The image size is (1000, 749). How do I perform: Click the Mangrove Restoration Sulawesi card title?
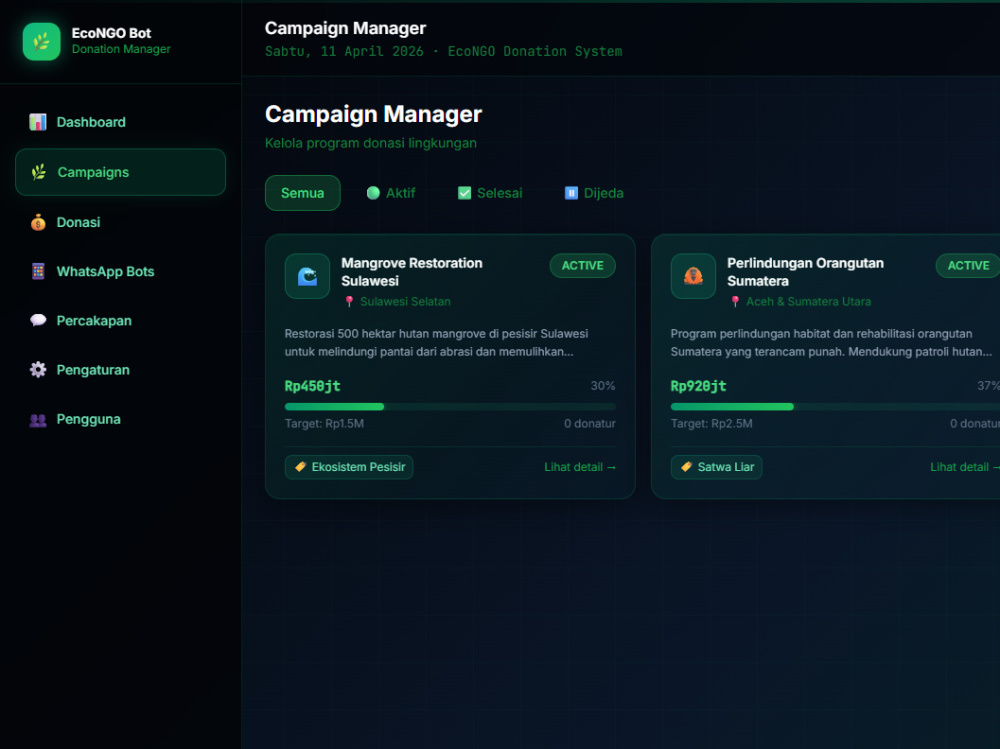click(412, 272)
